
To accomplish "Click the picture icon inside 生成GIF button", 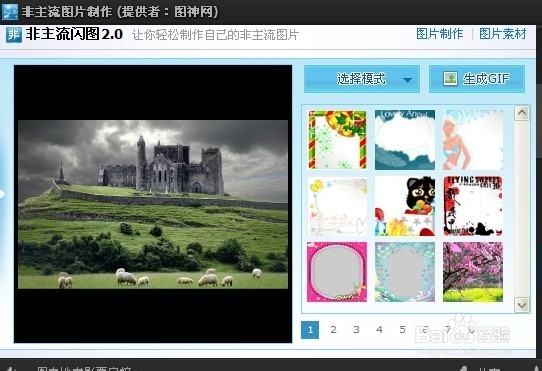I will (x=450, y=79).
